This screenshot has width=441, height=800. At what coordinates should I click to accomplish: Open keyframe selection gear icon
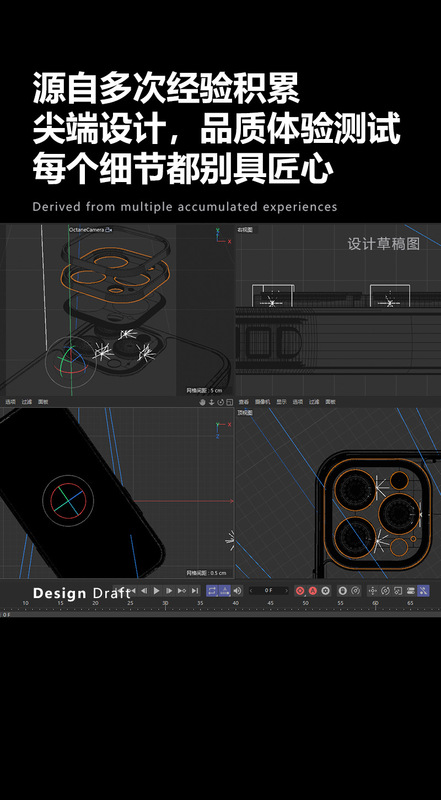(x=326, y=591)
